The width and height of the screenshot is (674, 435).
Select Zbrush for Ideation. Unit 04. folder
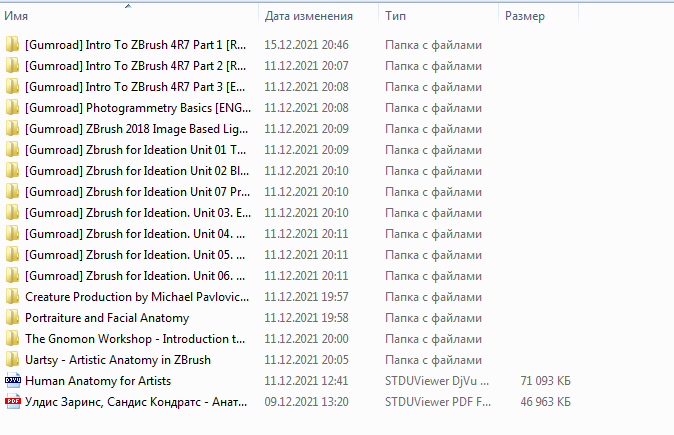135,233
